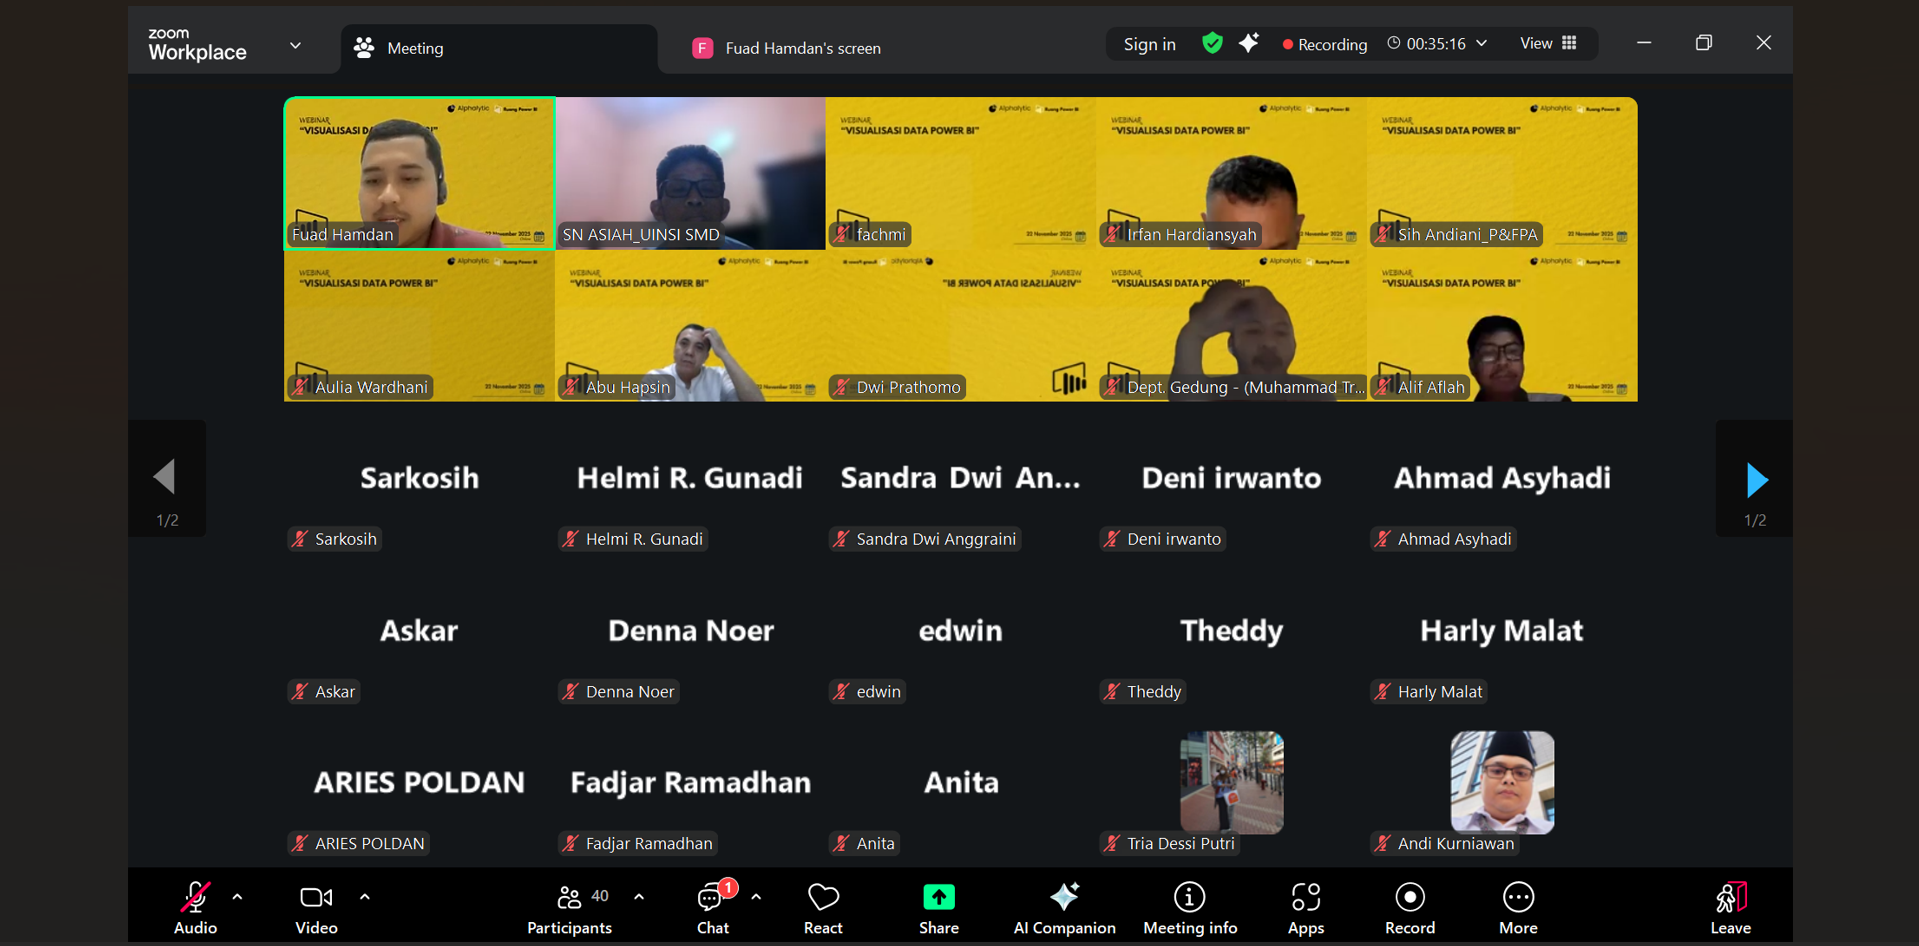
Task: Click the green Share screen icon
Action: (938, 897)
